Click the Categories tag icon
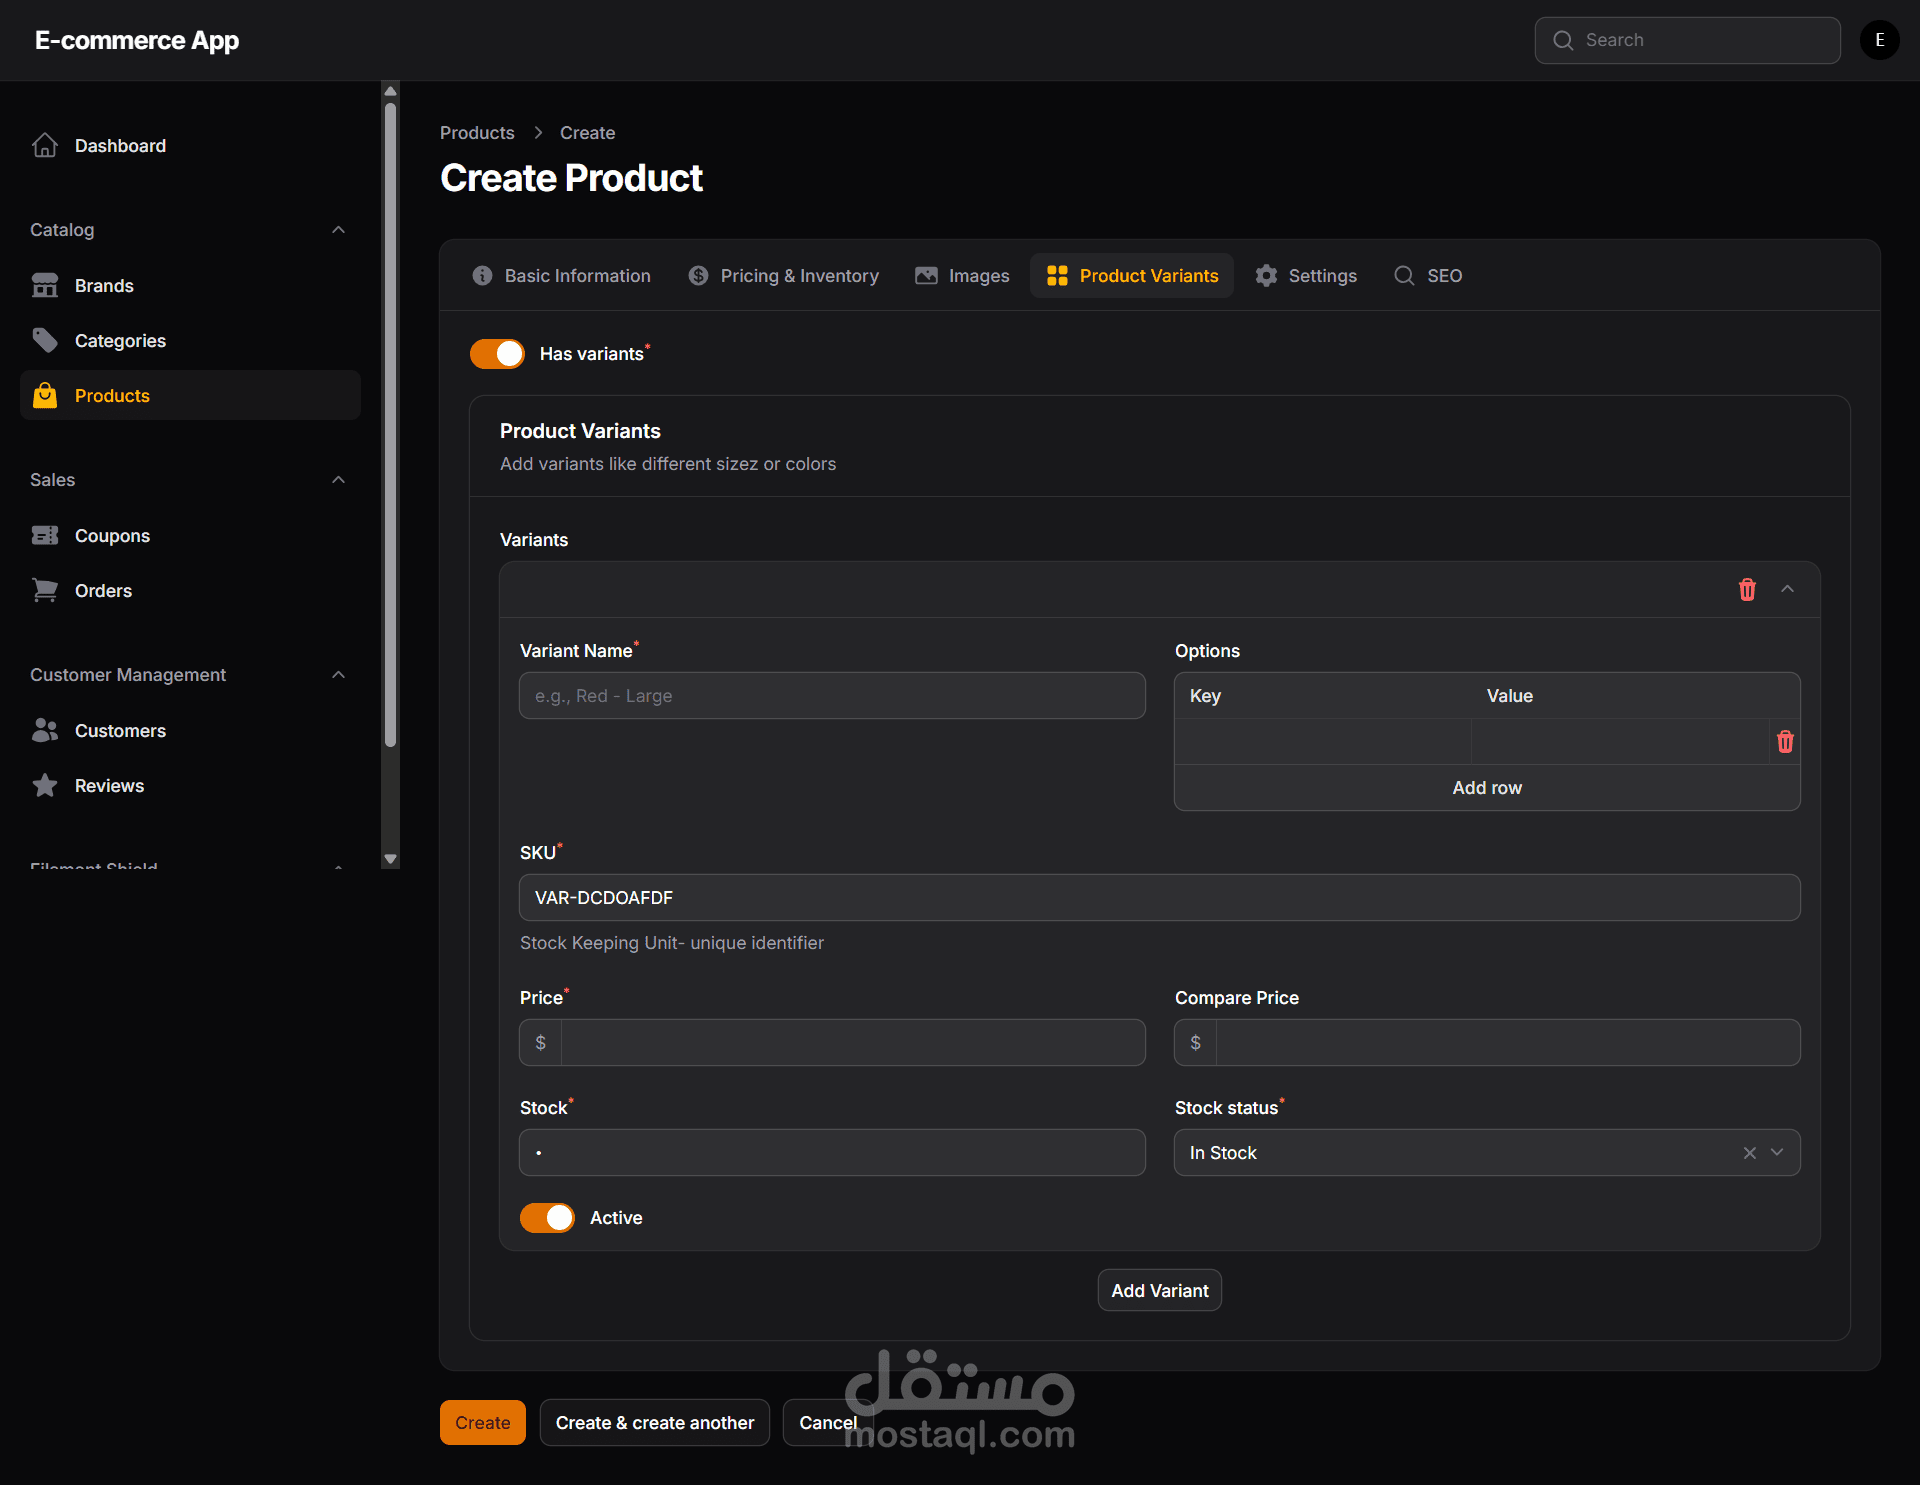The width and height of the screenshot is (1920, 1485). [45, 341]
